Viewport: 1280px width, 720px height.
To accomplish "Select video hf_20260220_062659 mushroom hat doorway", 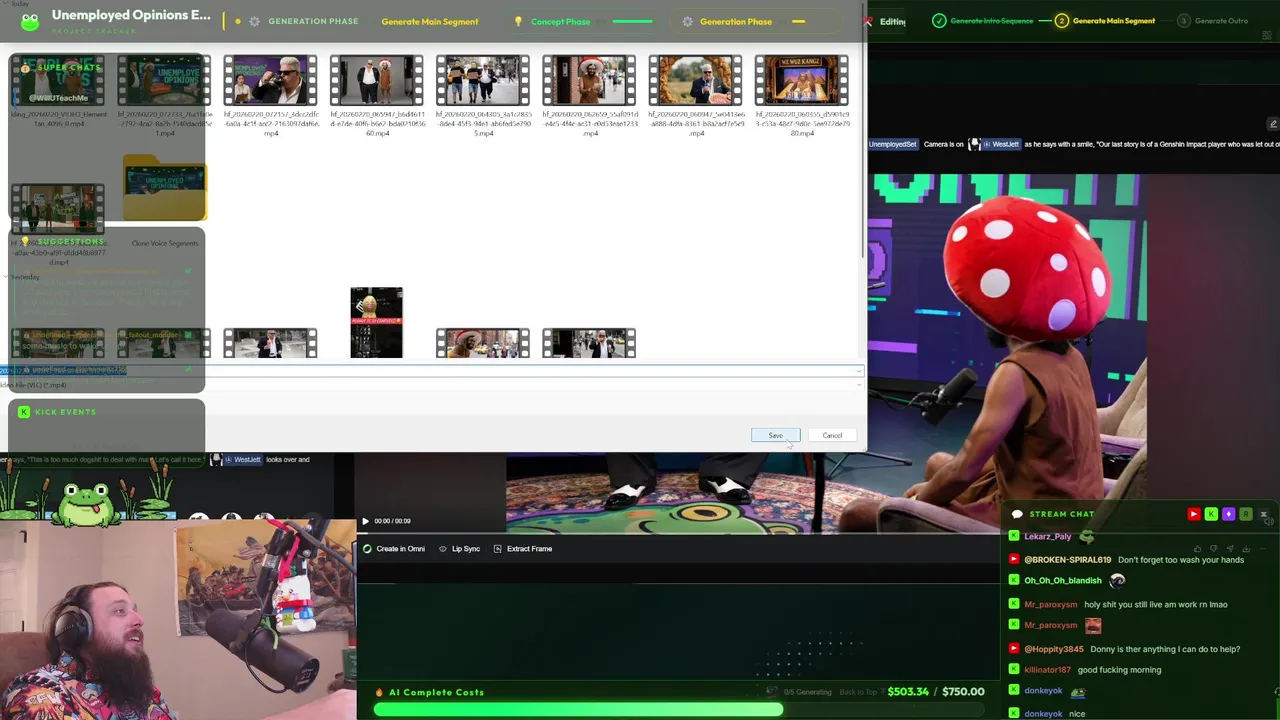I will point(589,80).
